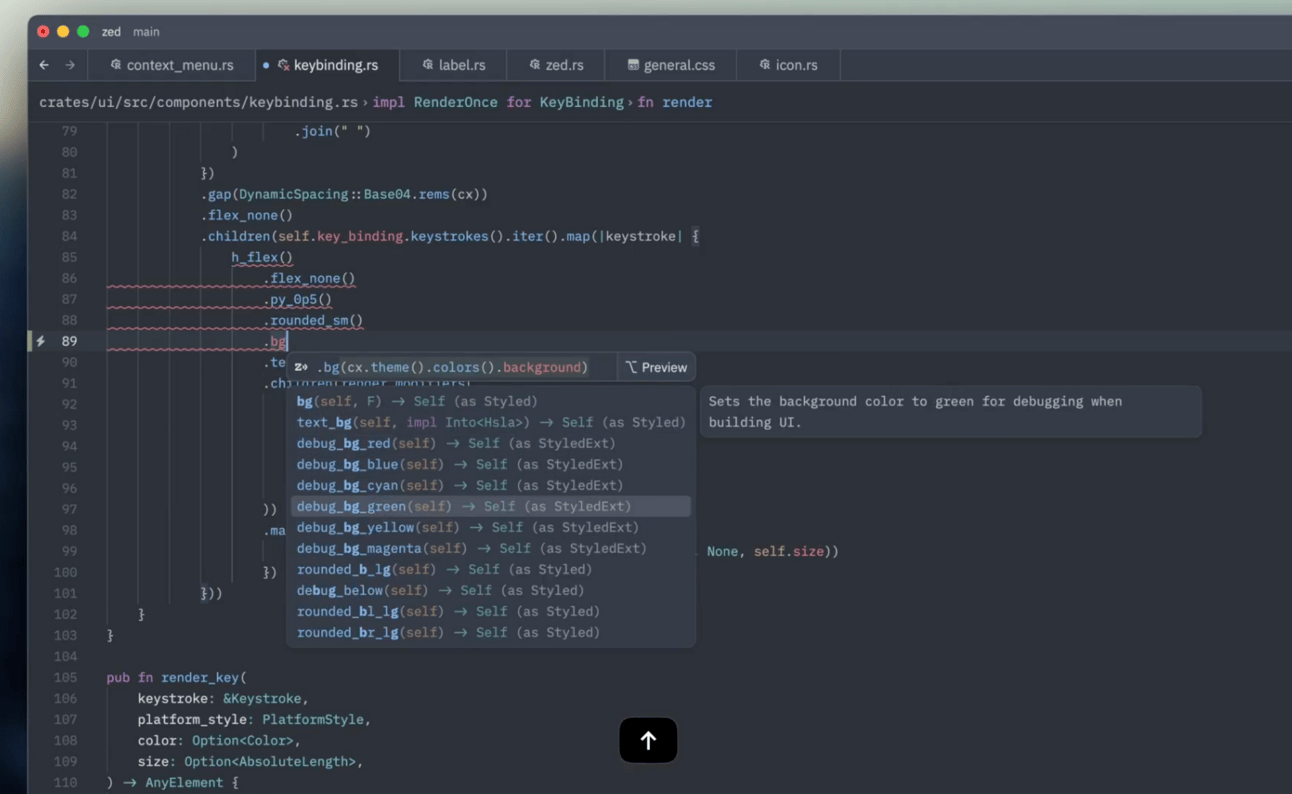Switch to the zed.rs tab
Viewport: 1292px width, 794px height.
(x=556, y=65)
